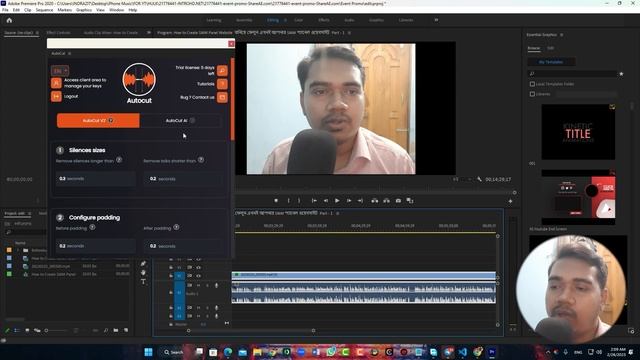Play the program monitor video

(x=337, y=200)
